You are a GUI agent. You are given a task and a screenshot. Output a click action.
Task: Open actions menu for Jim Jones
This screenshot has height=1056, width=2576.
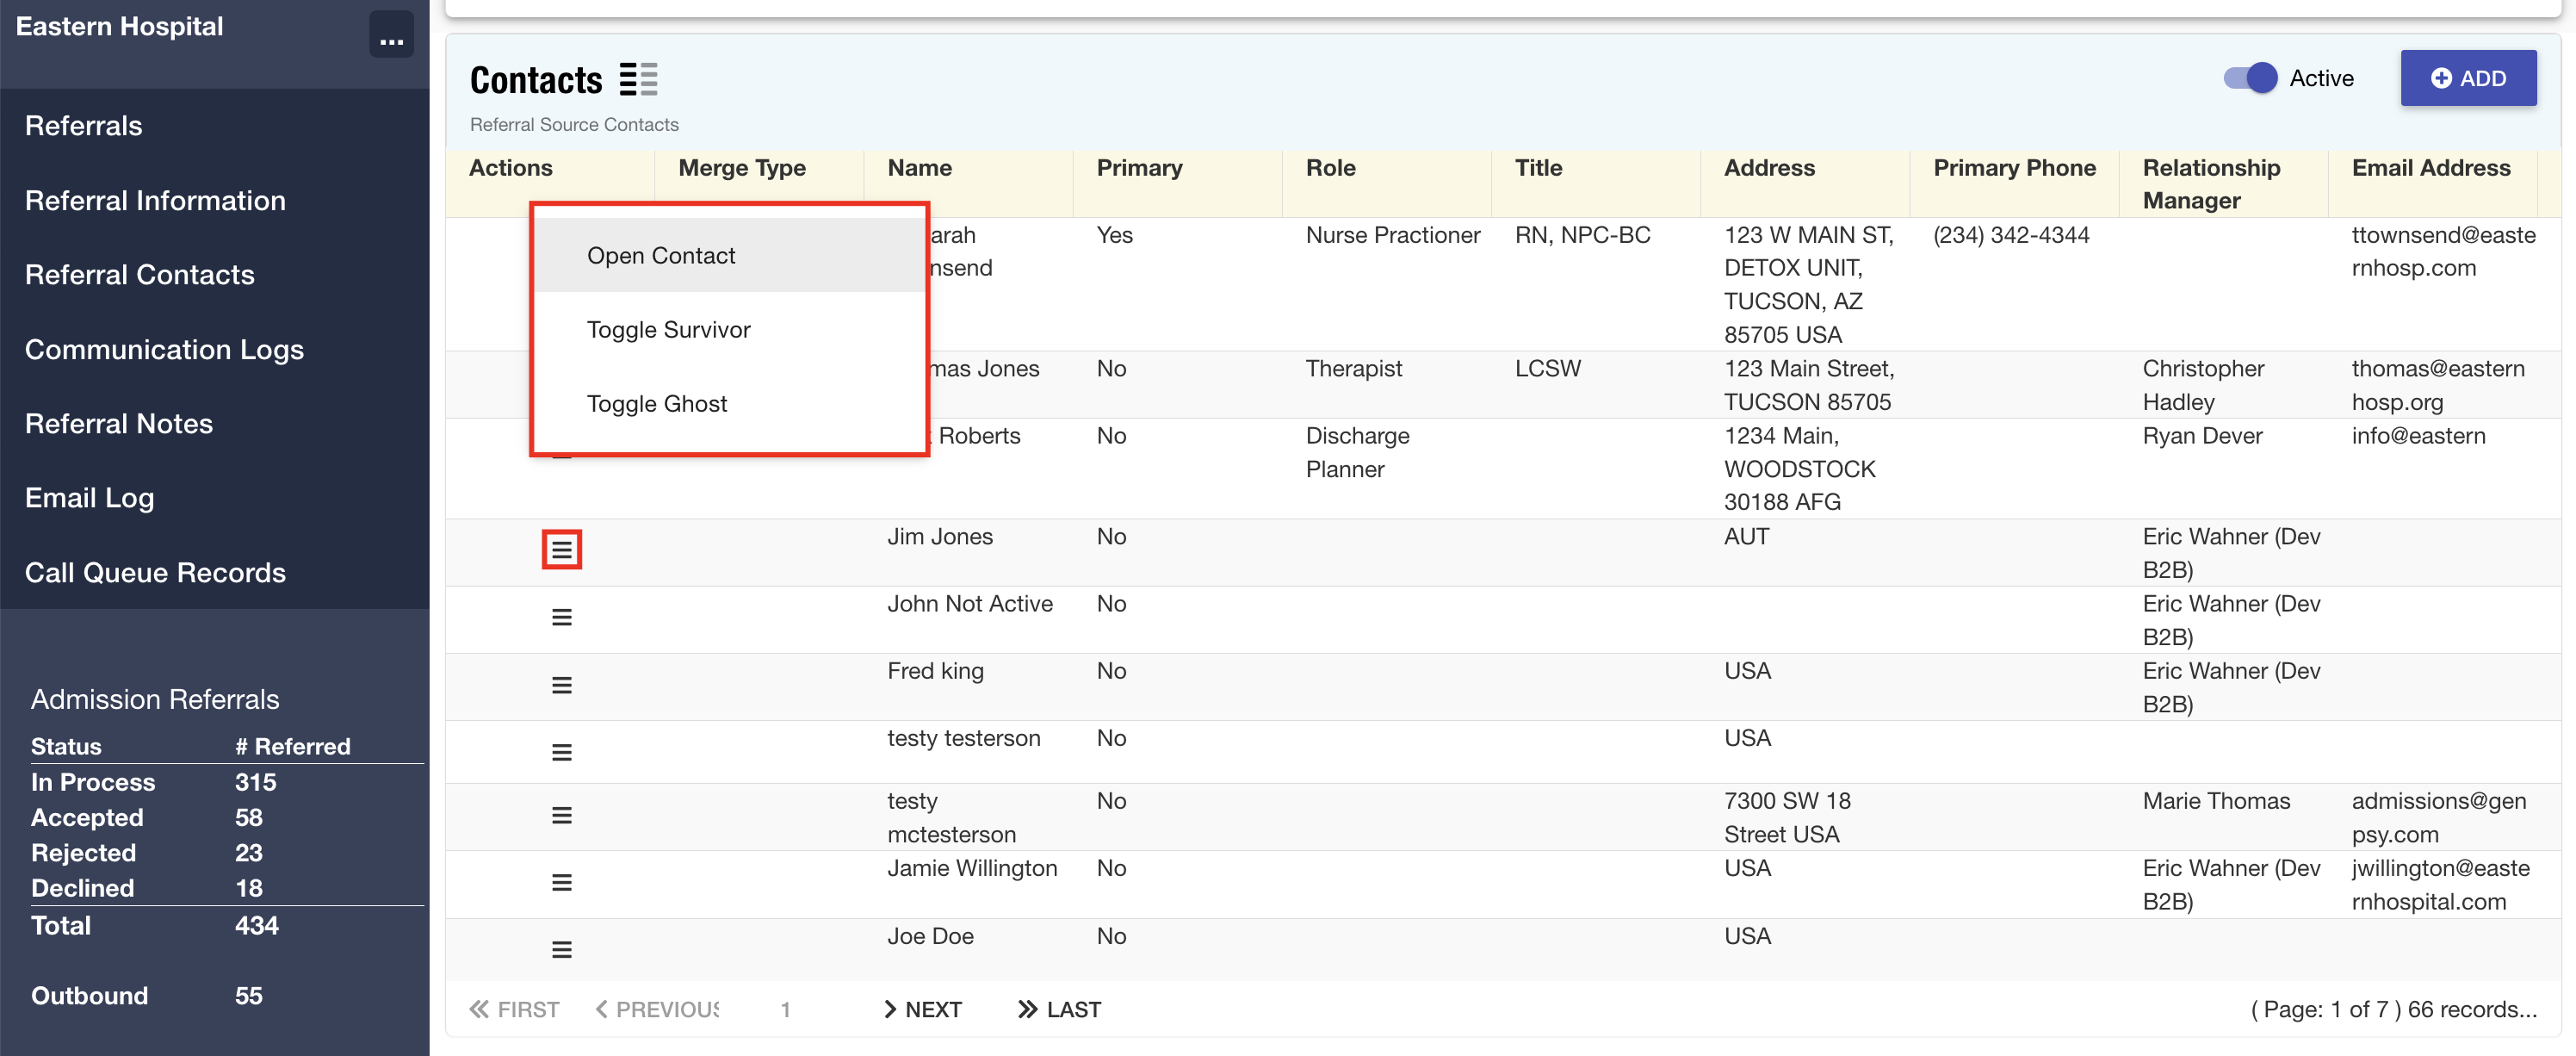pos(561,550)
